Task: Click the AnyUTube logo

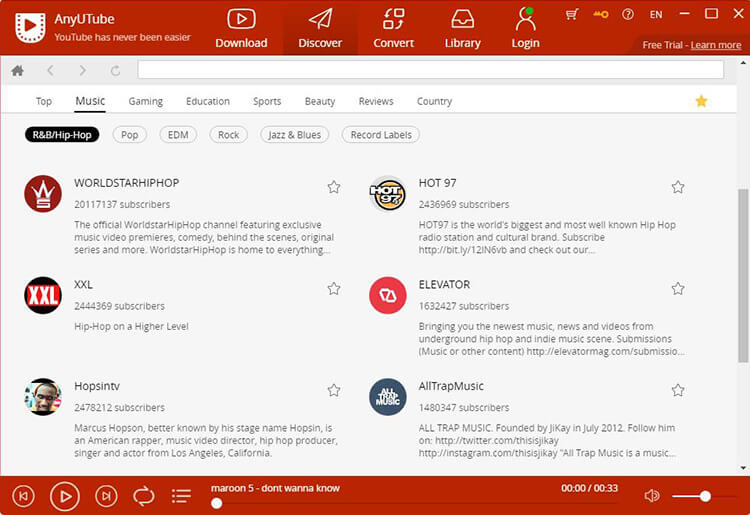Action: point(30,27)
